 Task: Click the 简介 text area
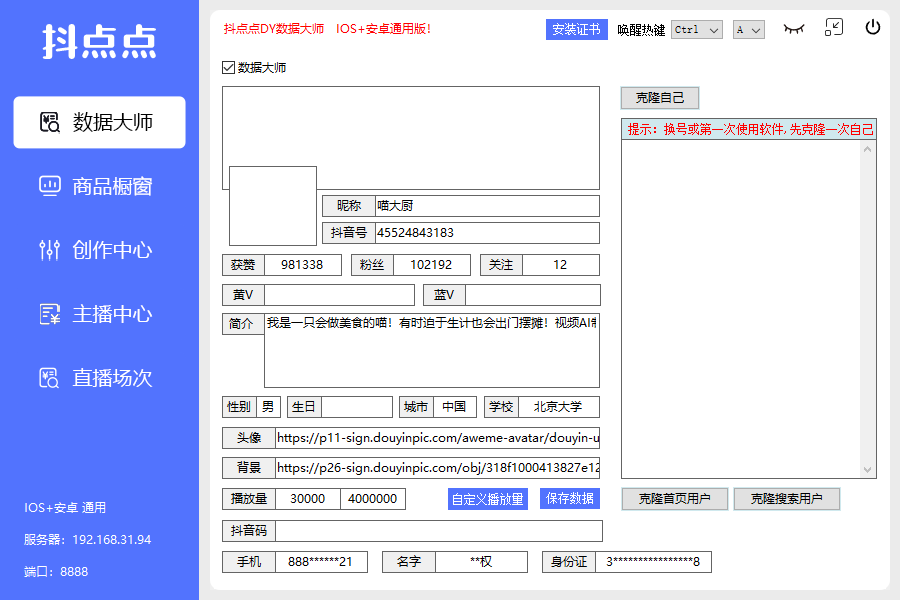[432, 350]
